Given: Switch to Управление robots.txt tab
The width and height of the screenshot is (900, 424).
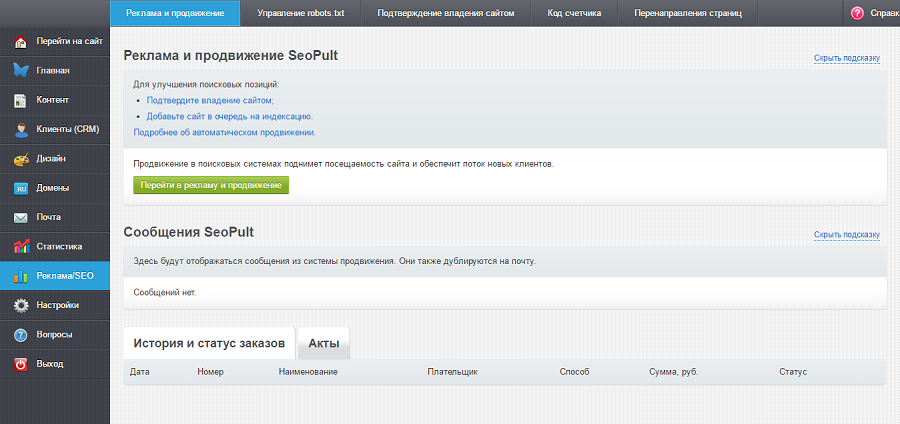Looking at the screenshot, I should pyautogui.click(x=301, y=13).
